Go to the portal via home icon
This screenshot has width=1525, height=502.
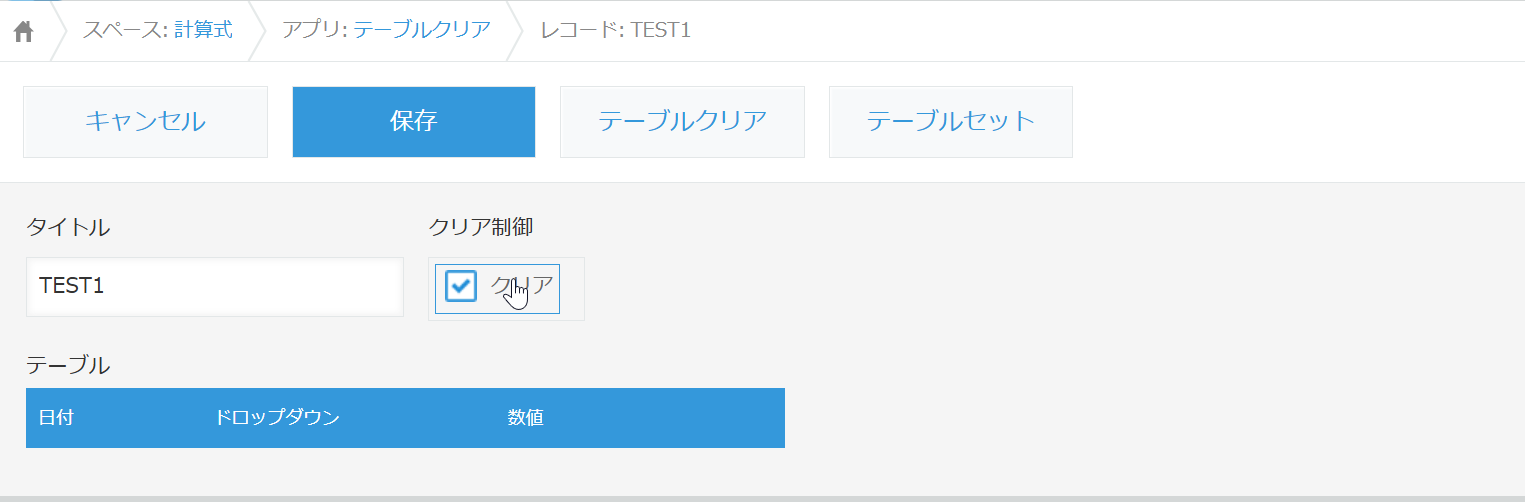click(x=24, y=31)
